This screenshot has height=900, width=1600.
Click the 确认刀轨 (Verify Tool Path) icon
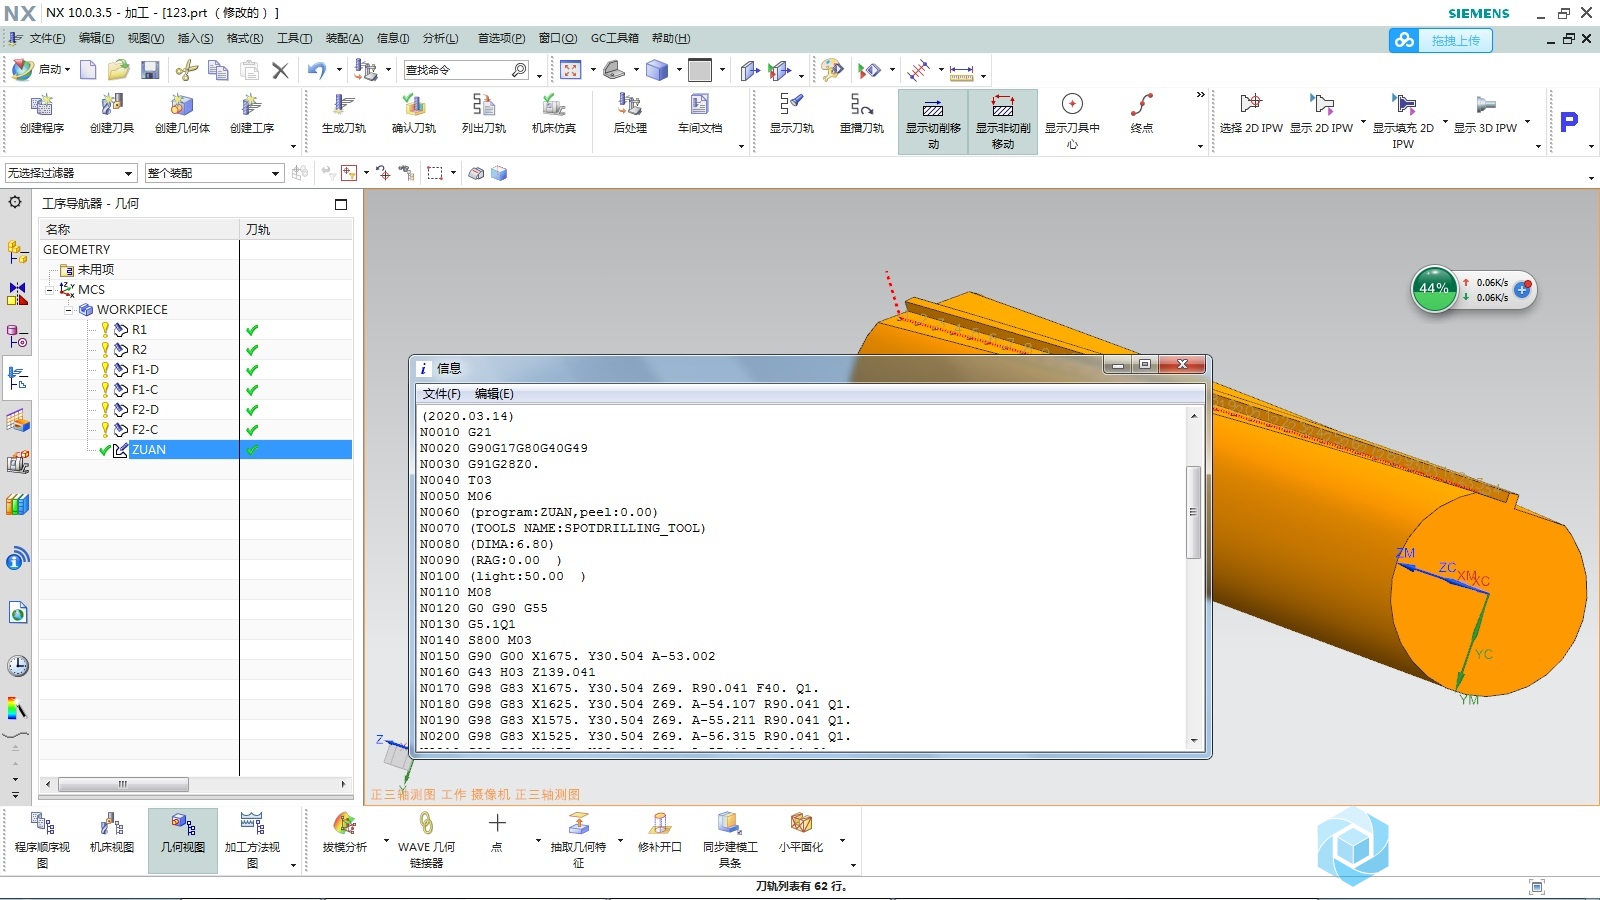point(414,114)
